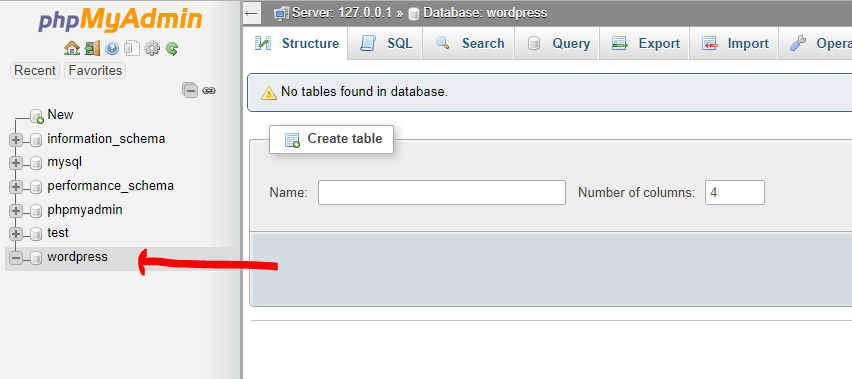This screenshot has height=379, width=852.
Task: Open phpMyAdmin documentation help icon
Action: [112, 49]
